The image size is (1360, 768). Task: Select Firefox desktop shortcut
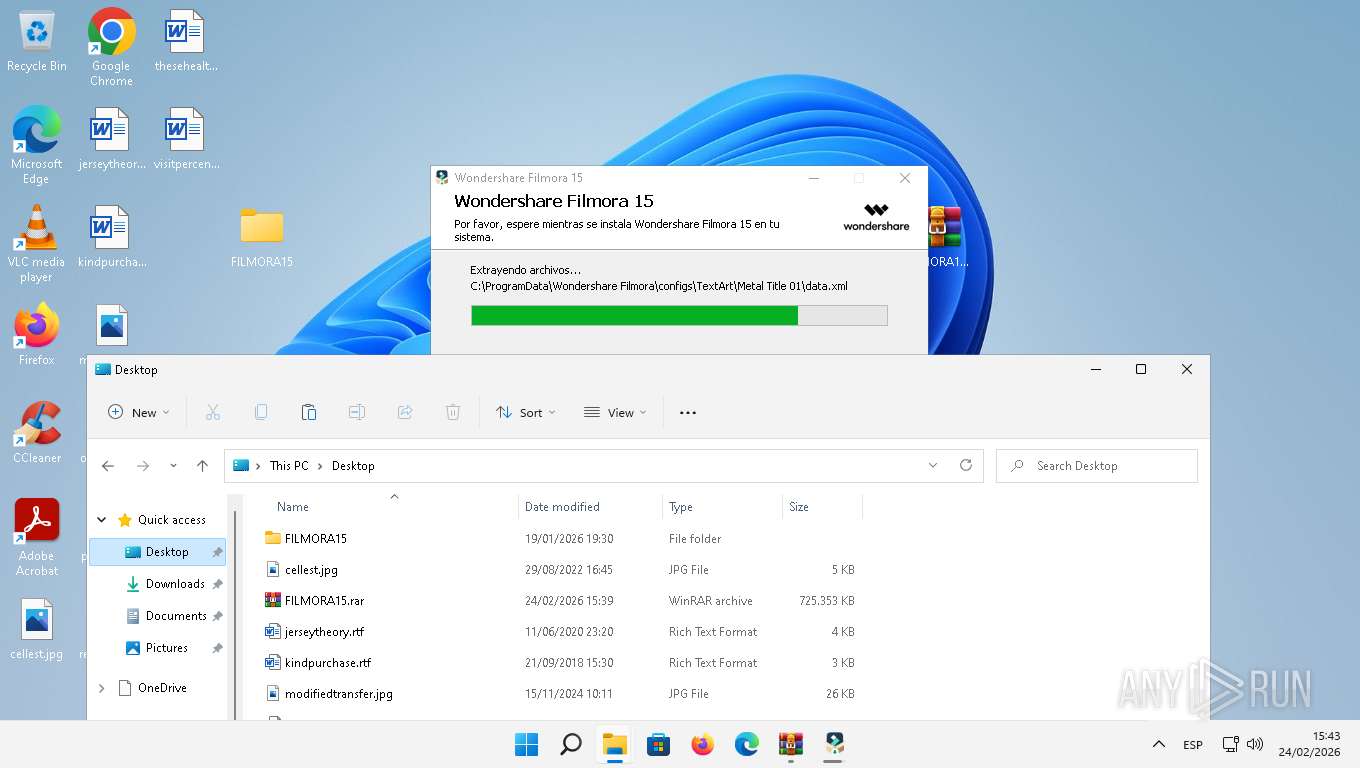pos(36,334)
